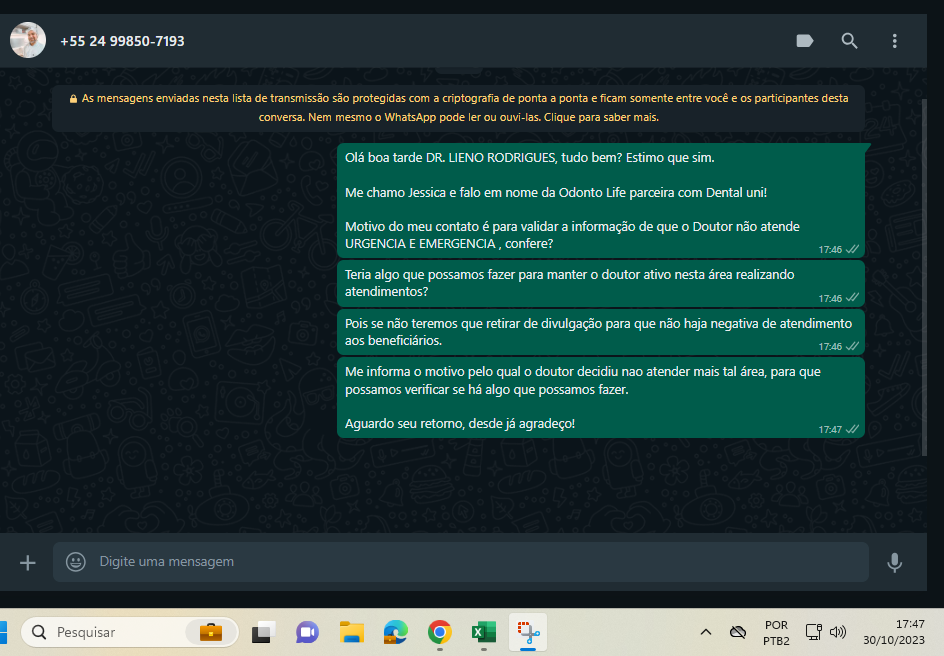Open Microsoft Edge from the taskbar

tap(396, 632)
